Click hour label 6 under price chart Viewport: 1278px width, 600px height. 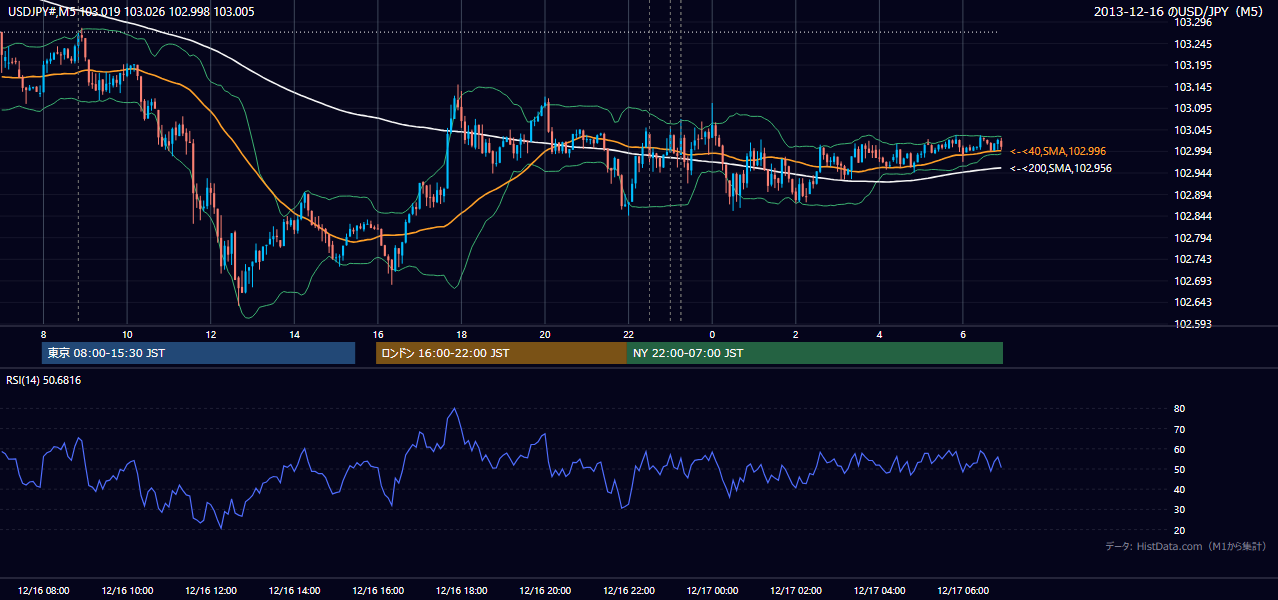(x=963, y=334)
